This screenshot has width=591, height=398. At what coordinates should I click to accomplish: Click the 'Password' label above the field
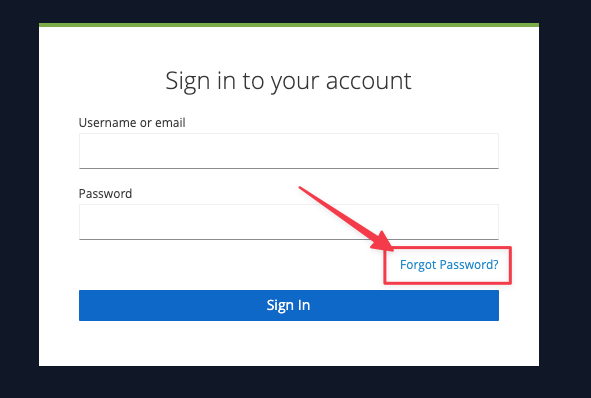click(x=106, y=193)
